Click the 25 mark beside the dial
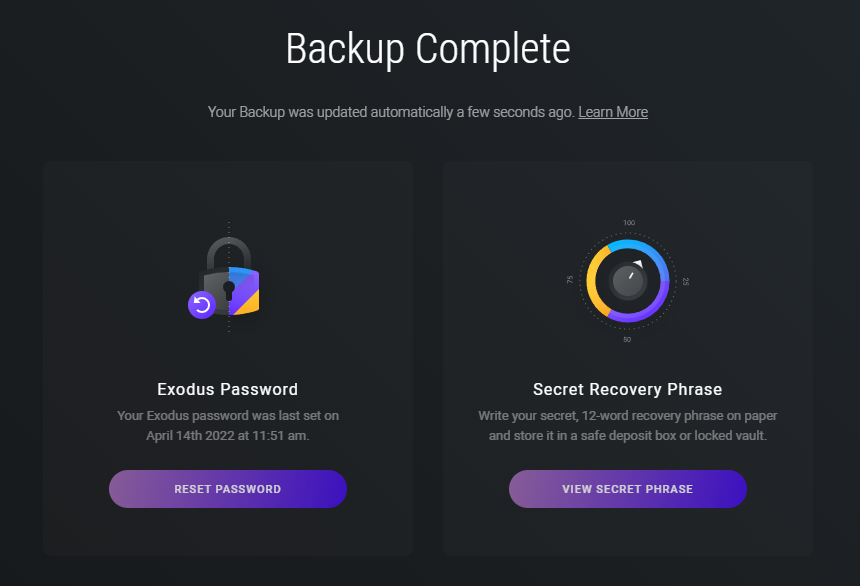 point(686,281)
